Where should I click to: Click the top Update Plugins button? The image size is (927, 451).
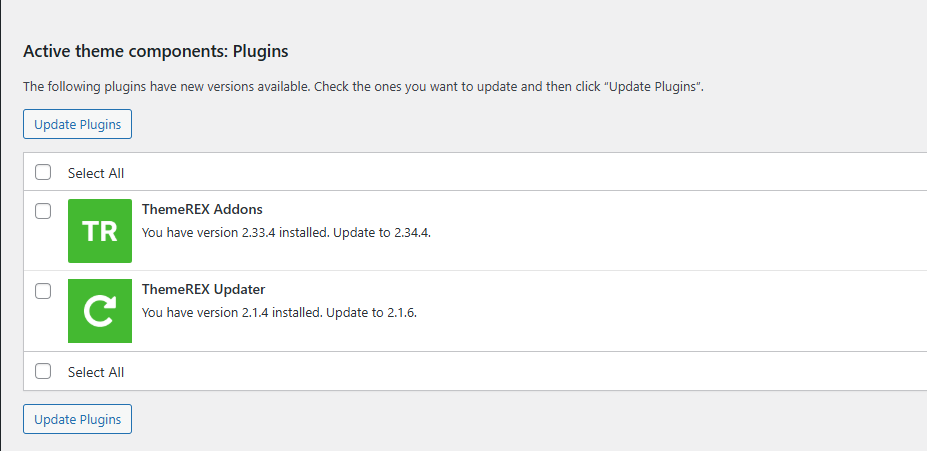[77, 124]
